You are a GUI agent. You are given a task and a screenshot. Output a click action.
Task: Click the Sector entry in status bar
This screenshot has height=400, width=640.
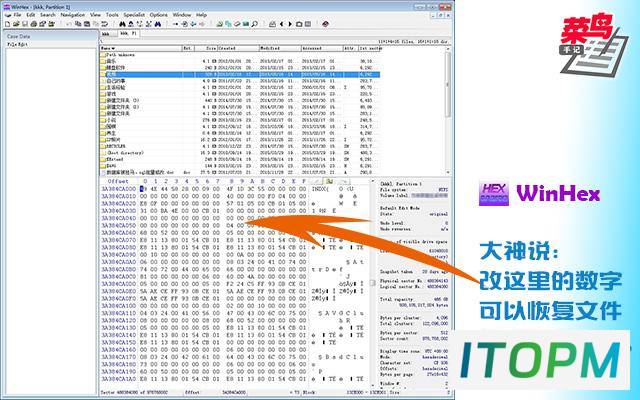(134, 392)
